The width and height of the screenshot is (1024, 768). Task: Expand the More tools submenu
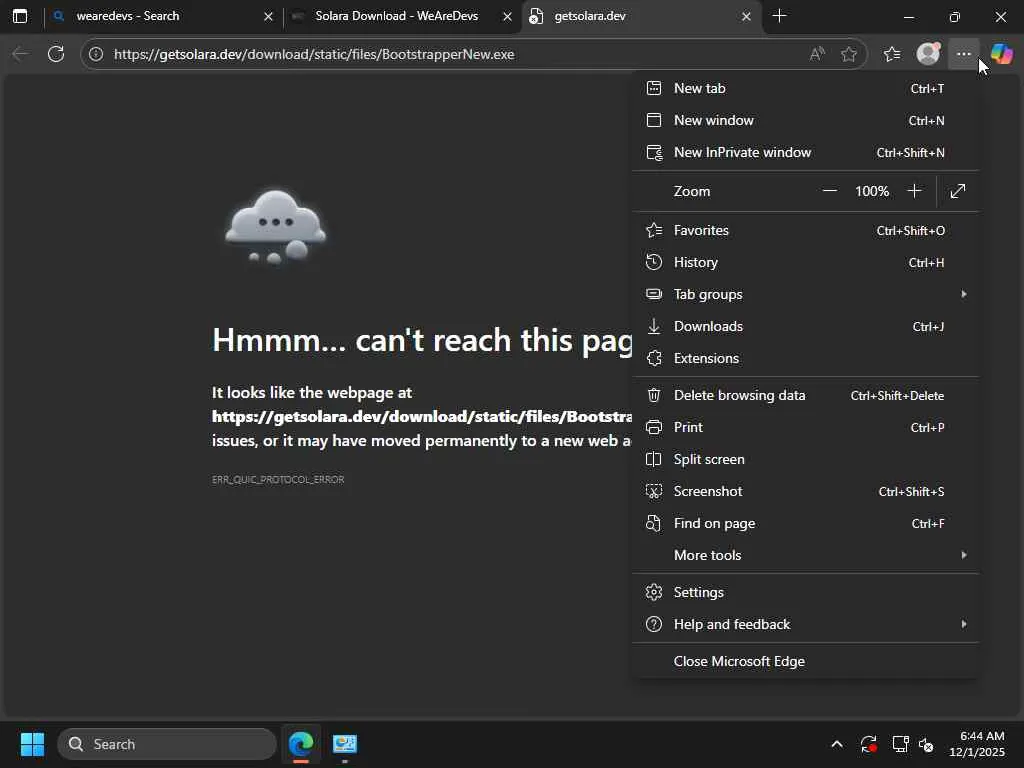point(805,555)
